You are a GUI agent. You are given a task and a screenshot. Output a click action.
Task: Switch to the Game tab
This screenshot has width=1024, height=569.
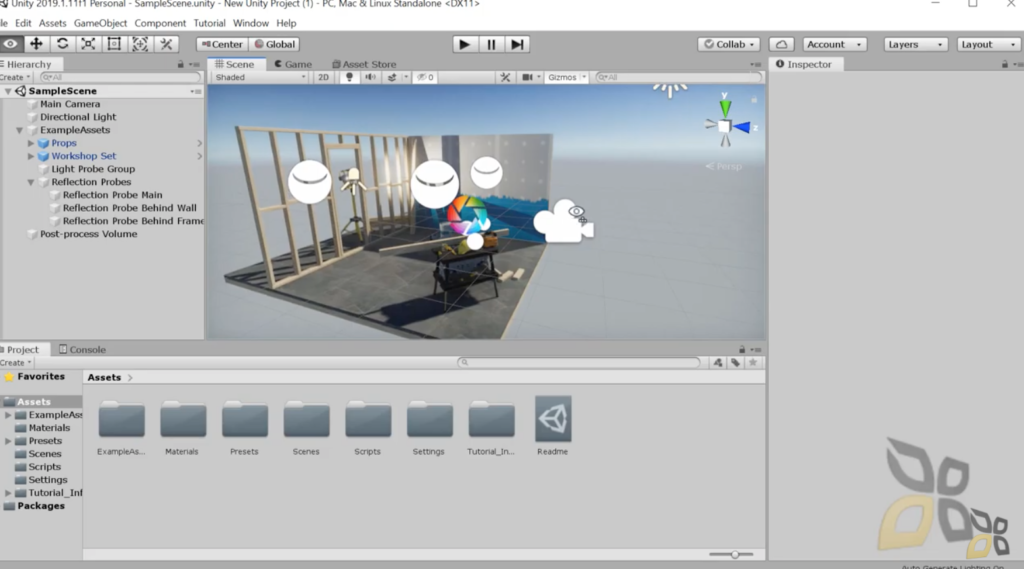coord(293,64)
